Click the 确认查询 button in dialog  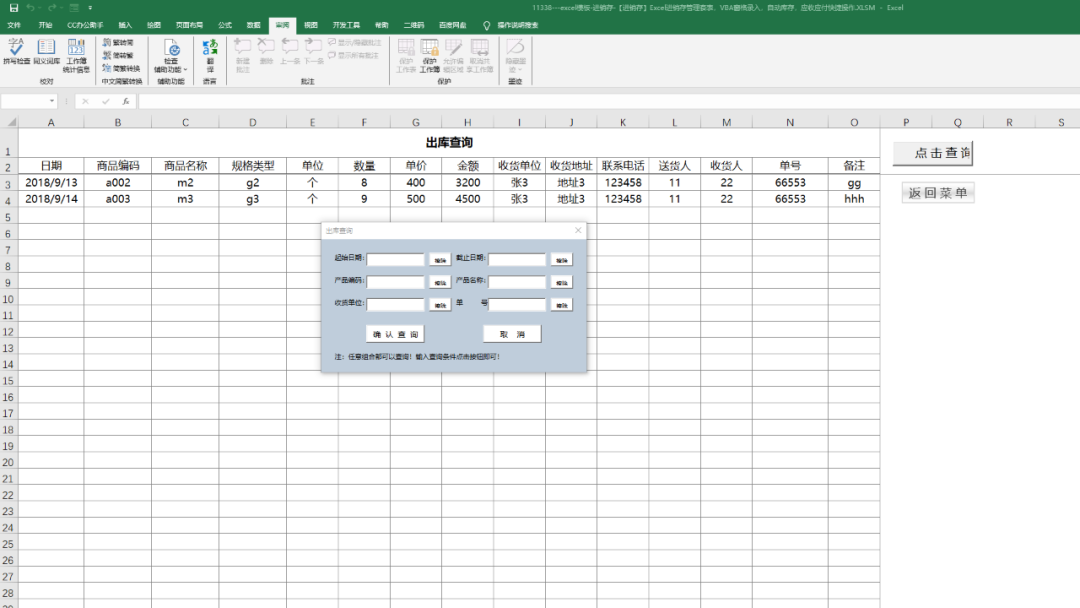tap(395, 334)
